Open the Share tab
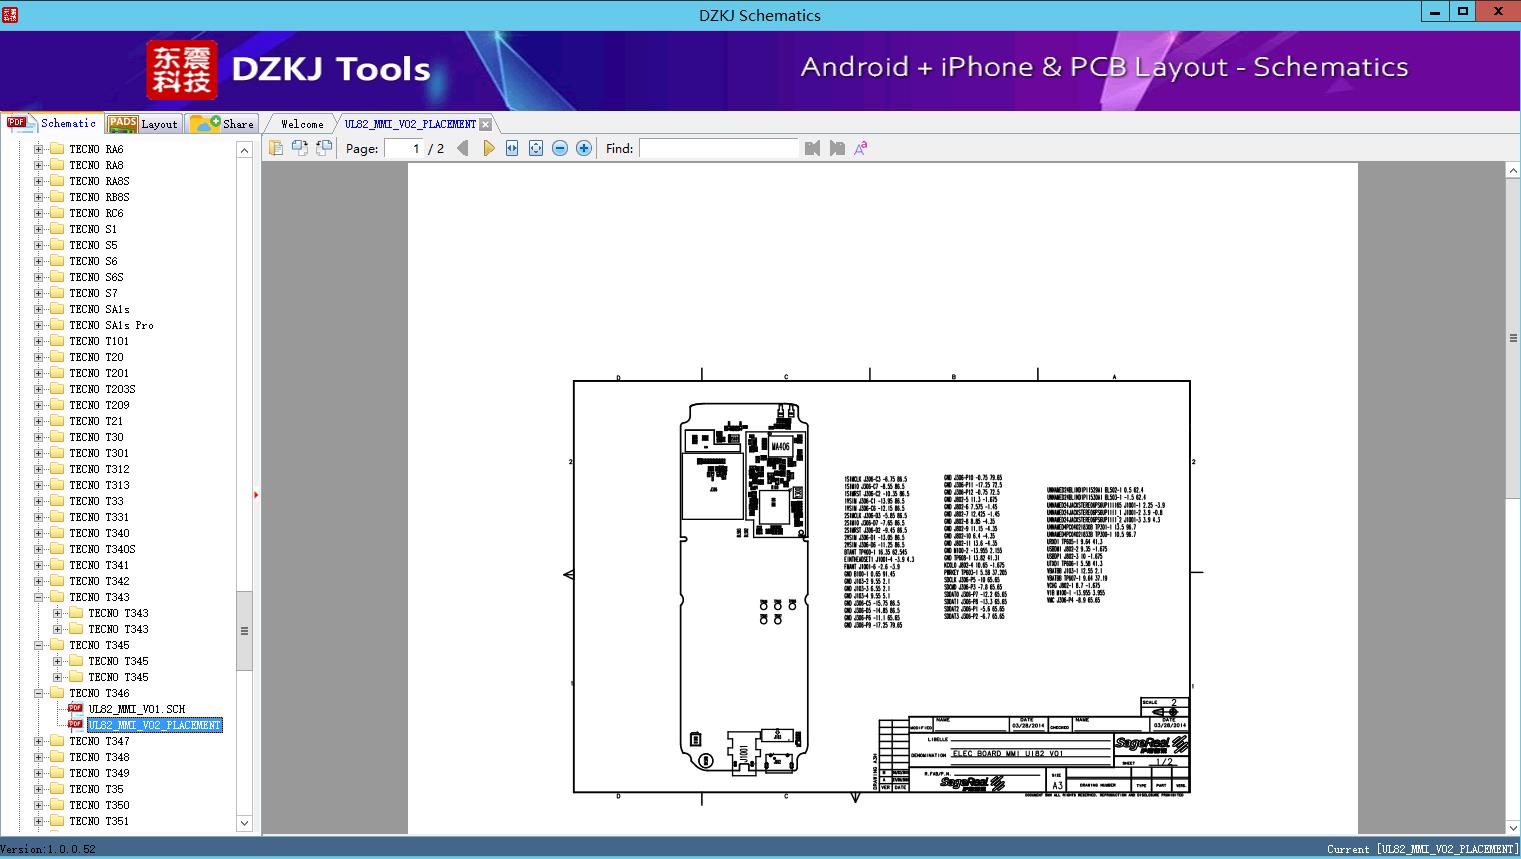 click(x=222, y=124)
